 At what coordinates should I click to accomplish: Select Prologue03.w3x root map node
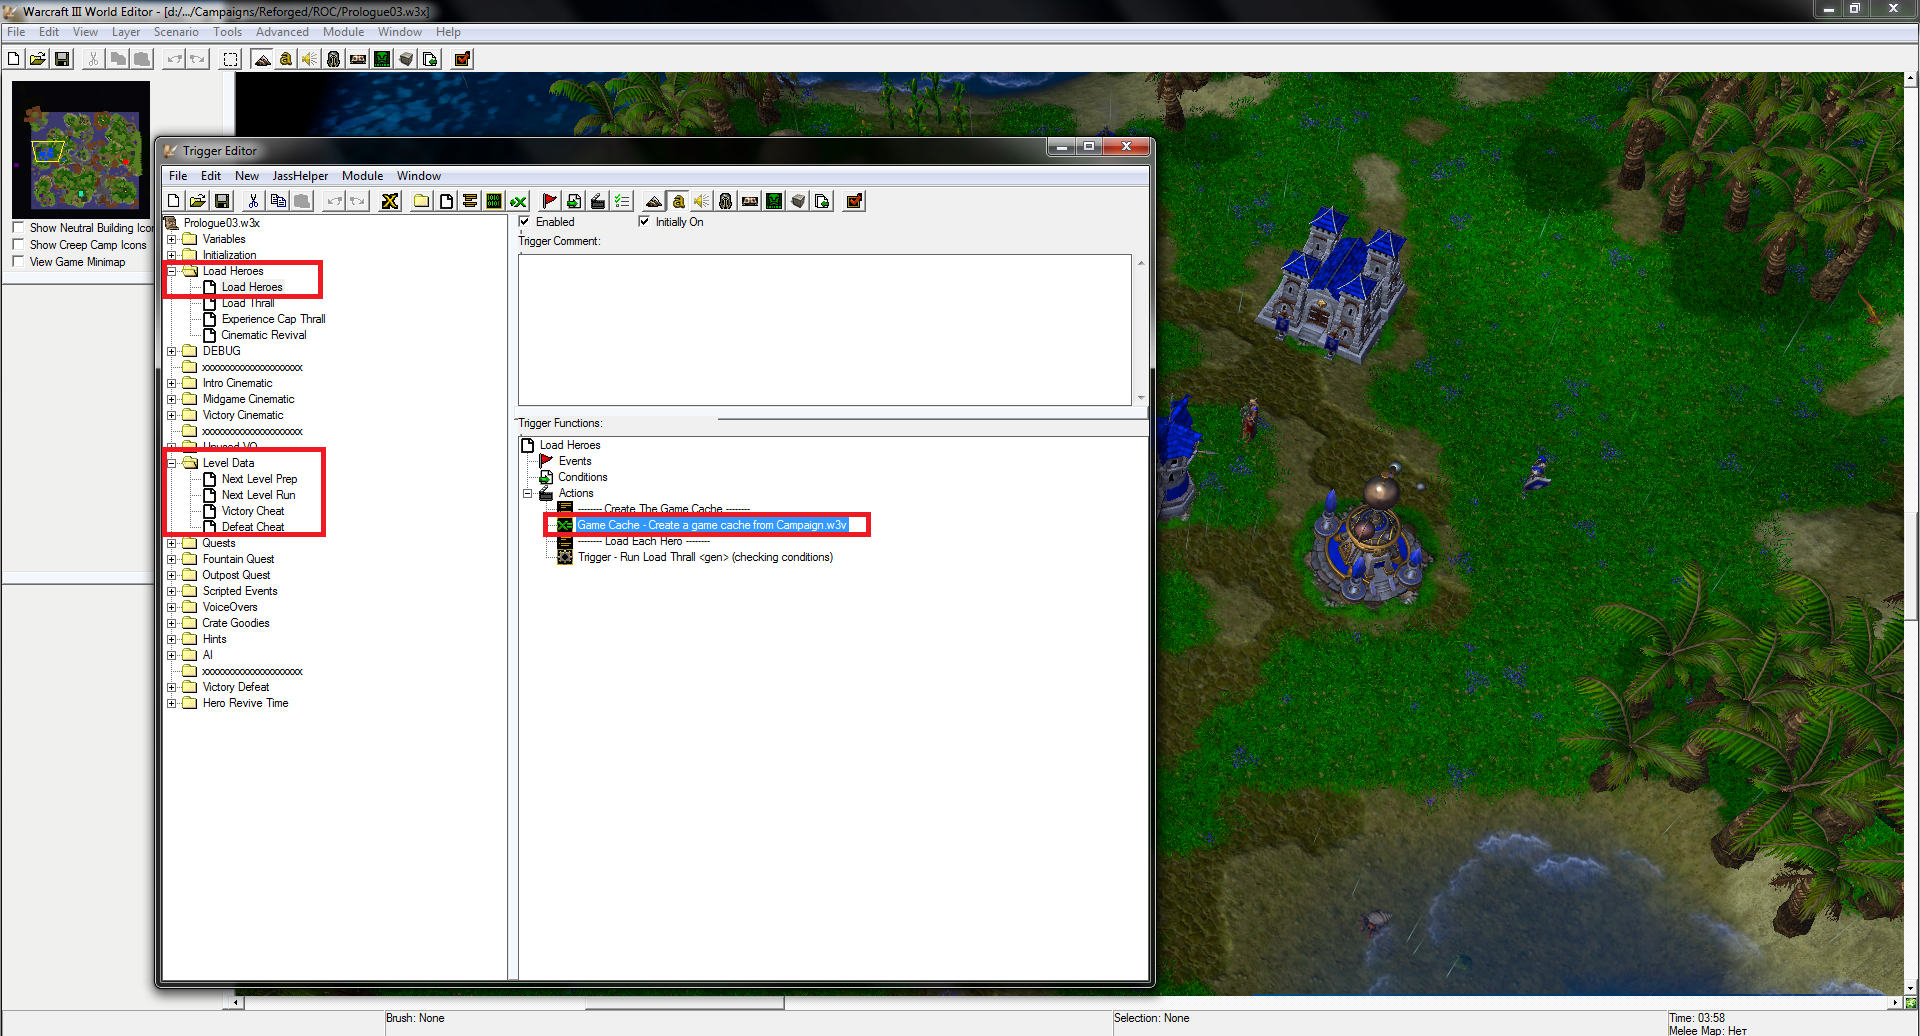click(x=221, y=223)
